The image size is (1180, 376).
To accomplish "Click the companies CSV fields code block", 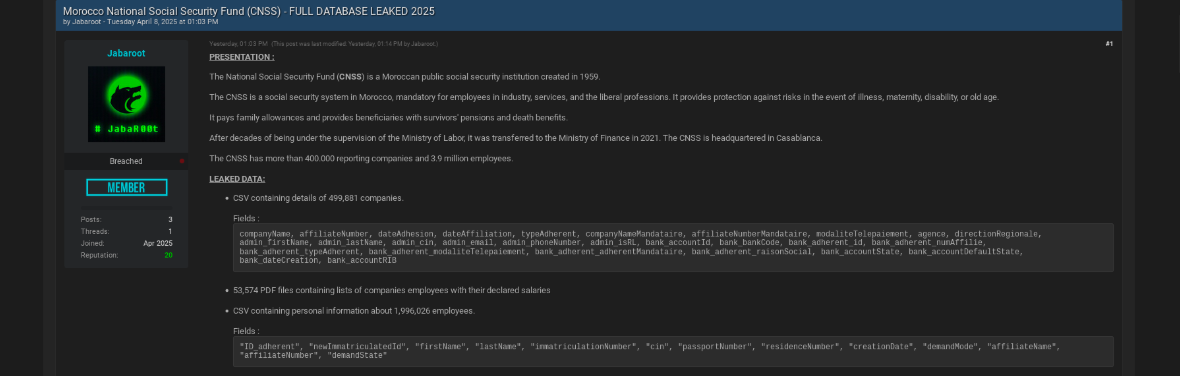I will 673,247.
